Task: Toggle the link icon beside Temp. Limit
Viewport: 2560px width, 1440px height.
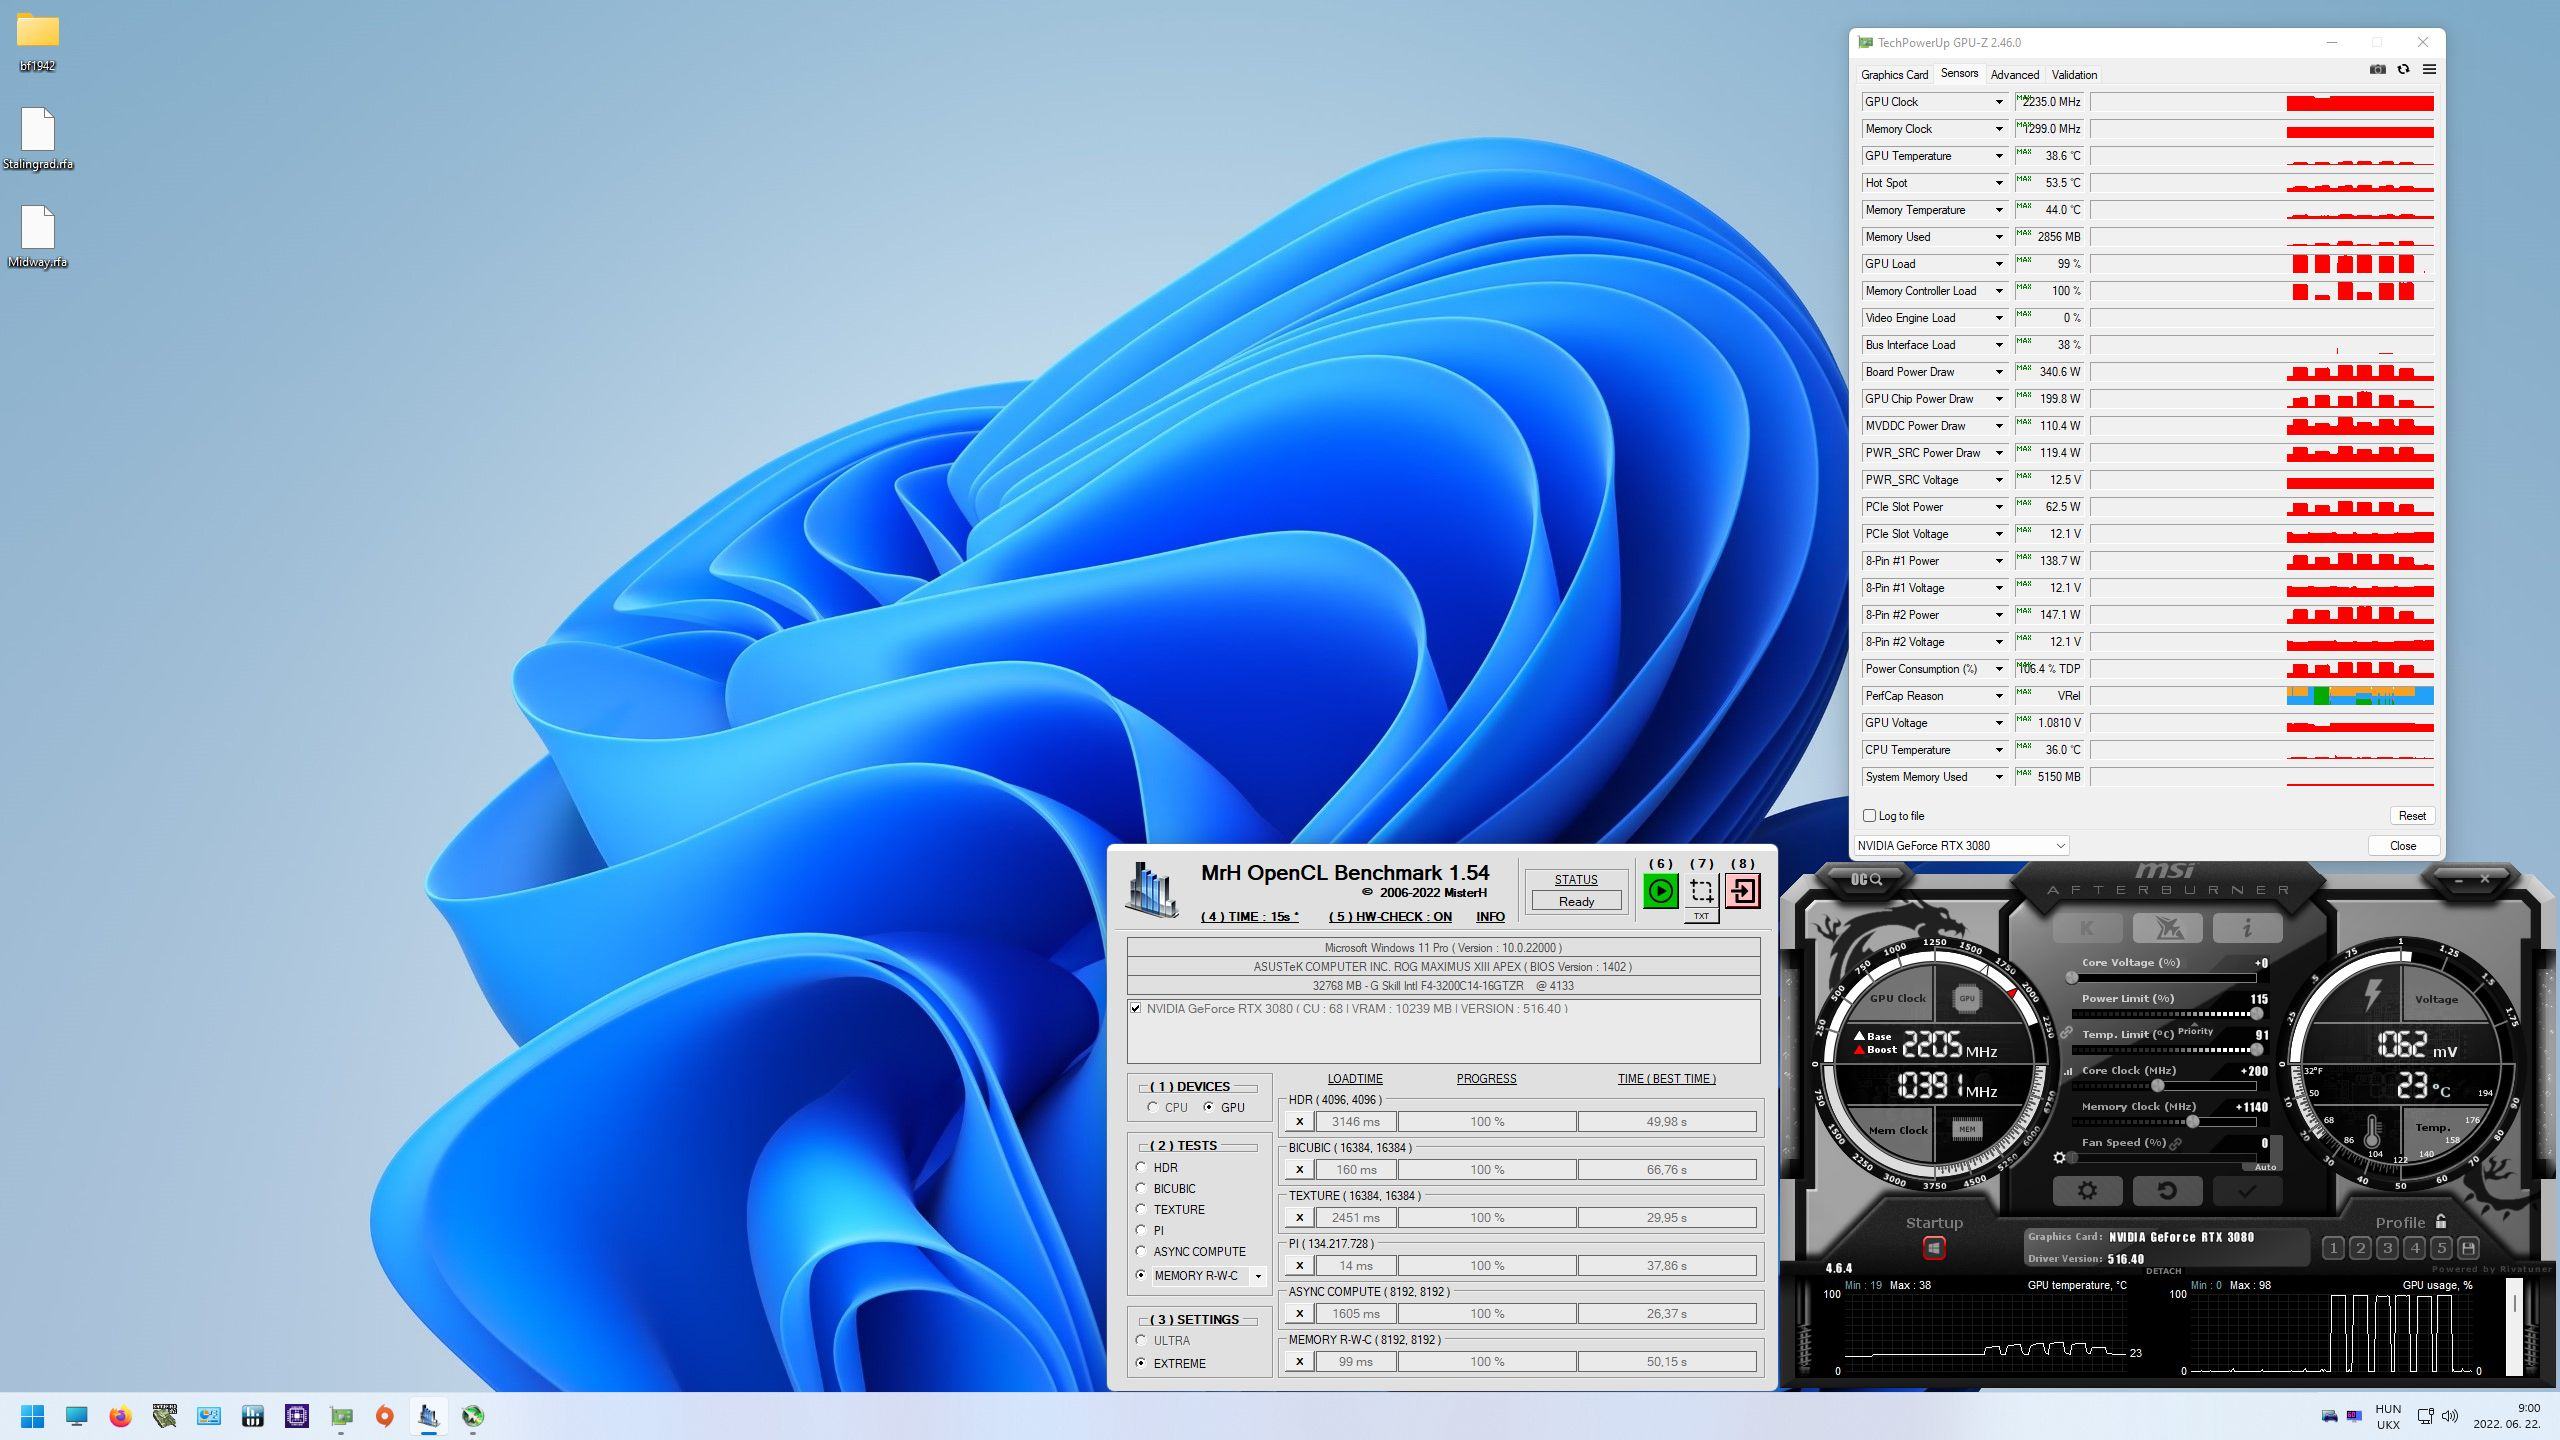Action: tap(2066, 1032)
